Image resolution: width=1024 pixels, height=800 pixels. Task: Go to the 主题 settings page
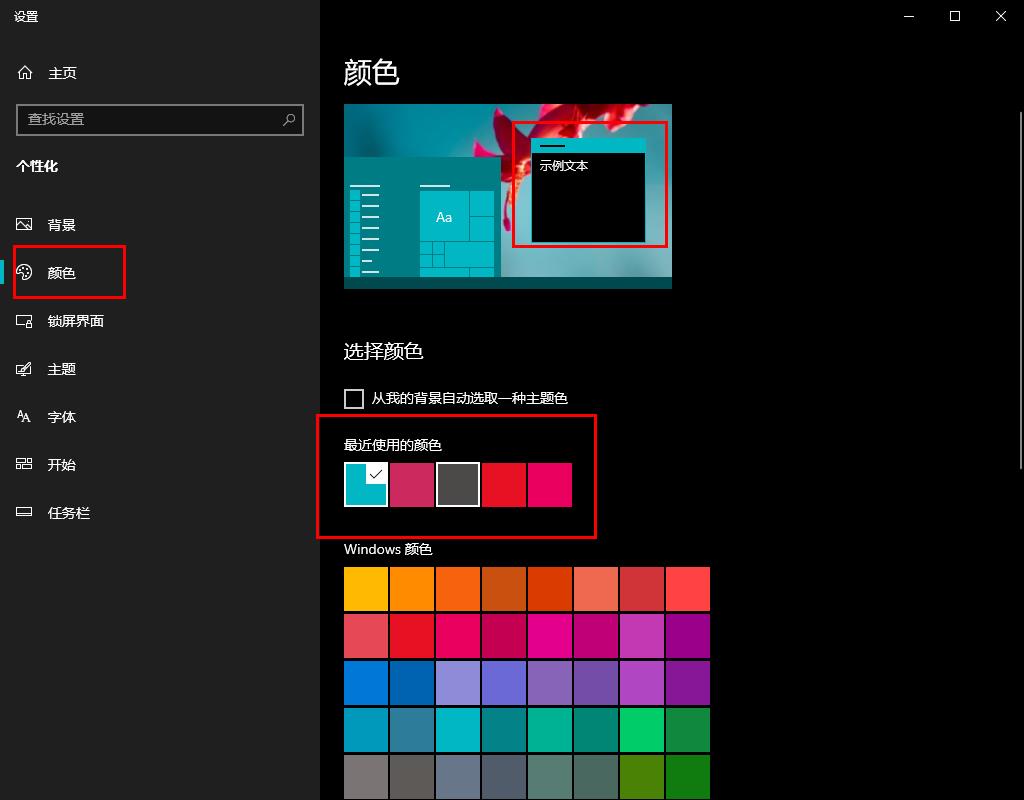point(61,369)
